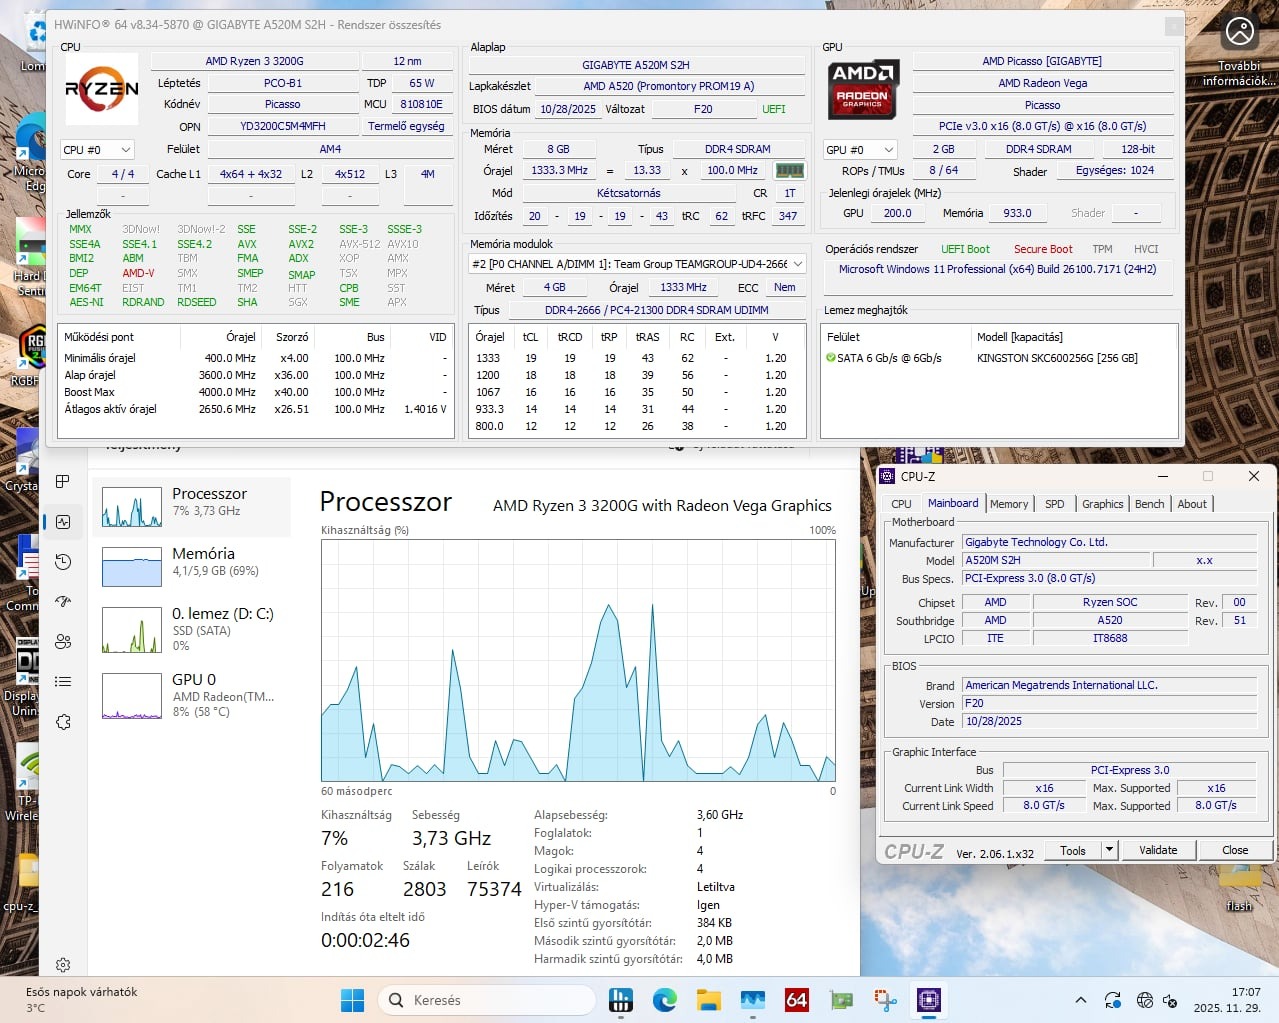1279x1023 pixels.
Task: Switch to Memory tab in CPU-Z
Action: tap(1009, 504)
